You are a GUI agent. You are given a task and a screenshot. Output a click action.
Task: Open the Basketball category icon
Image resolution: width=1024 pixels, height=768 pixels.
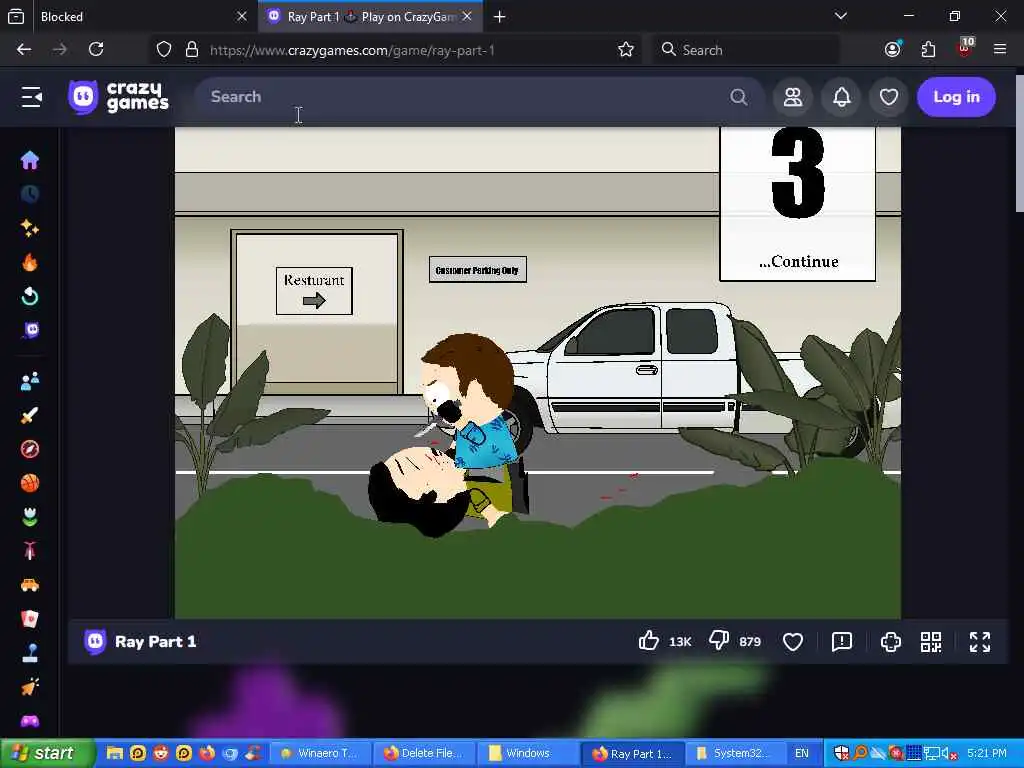click(x=29, y=483)
